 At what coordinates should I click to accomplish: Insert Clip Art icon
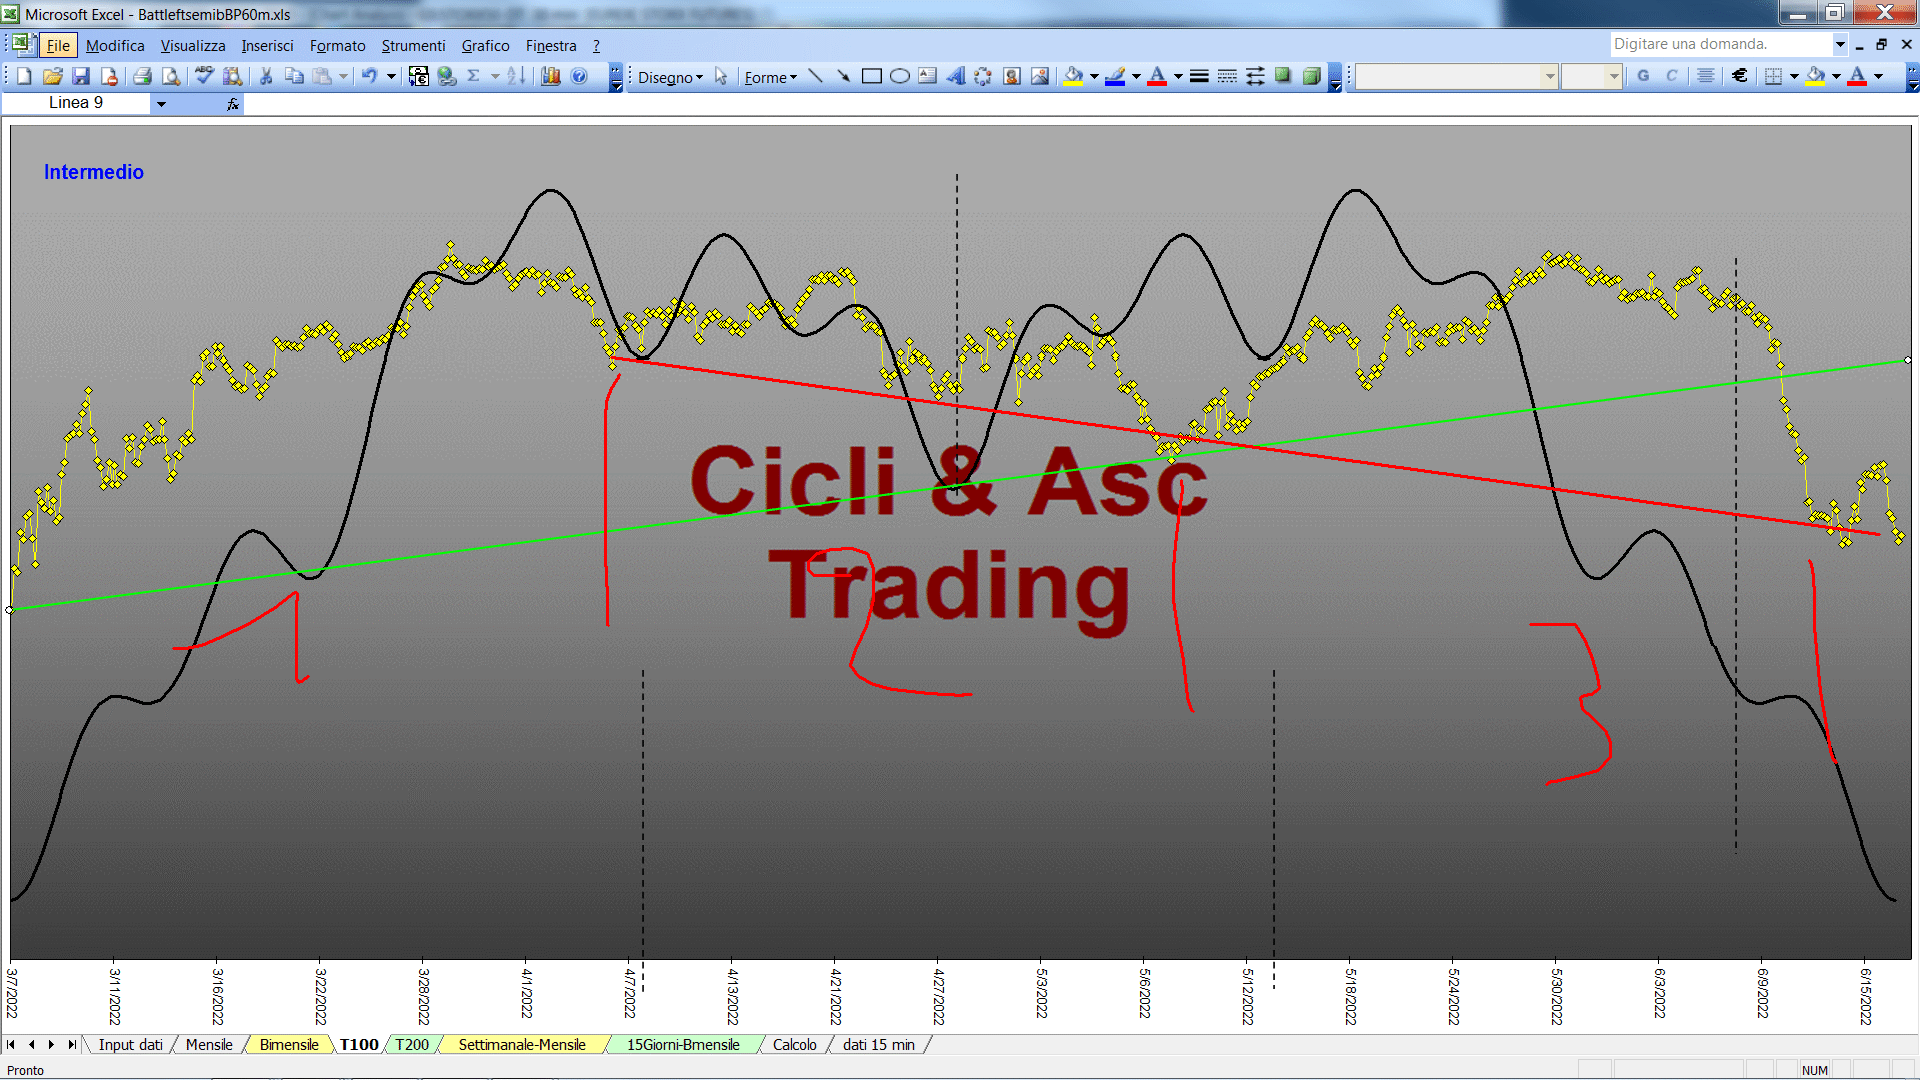click(1012, 76)
